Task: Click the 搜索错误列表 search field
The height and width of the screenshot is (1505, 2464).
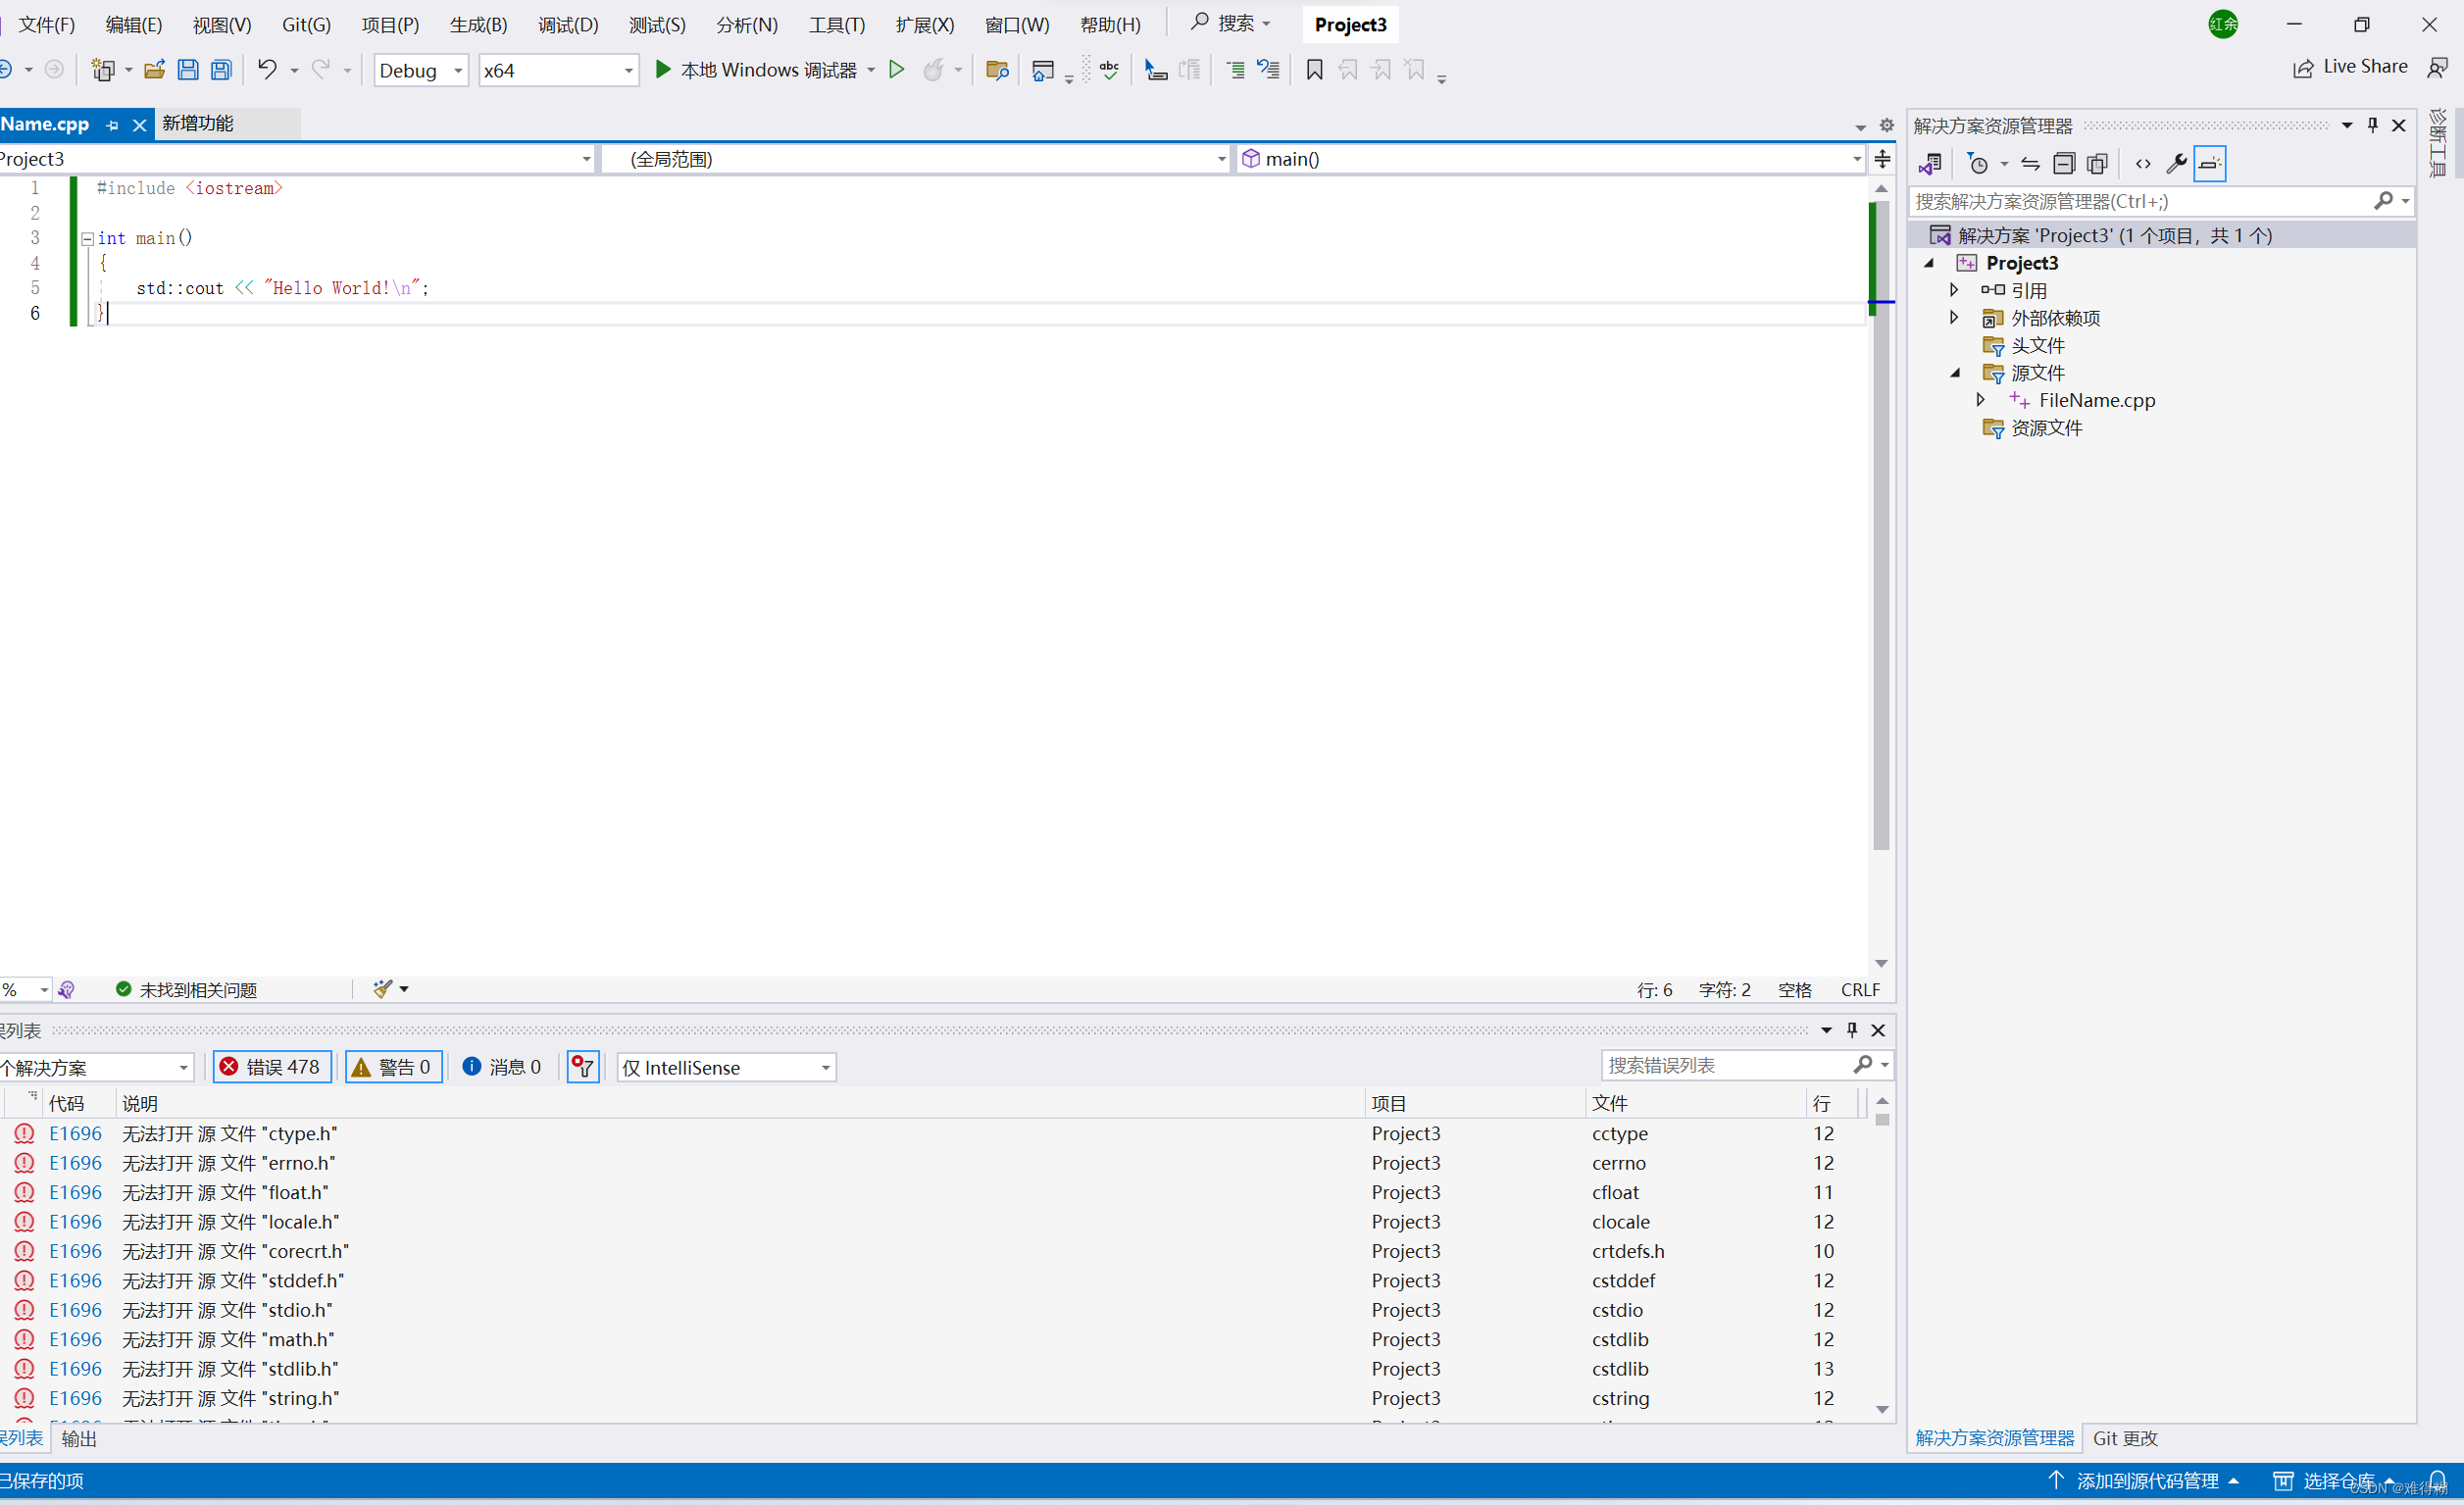Action: [x=1724, y=1065]
